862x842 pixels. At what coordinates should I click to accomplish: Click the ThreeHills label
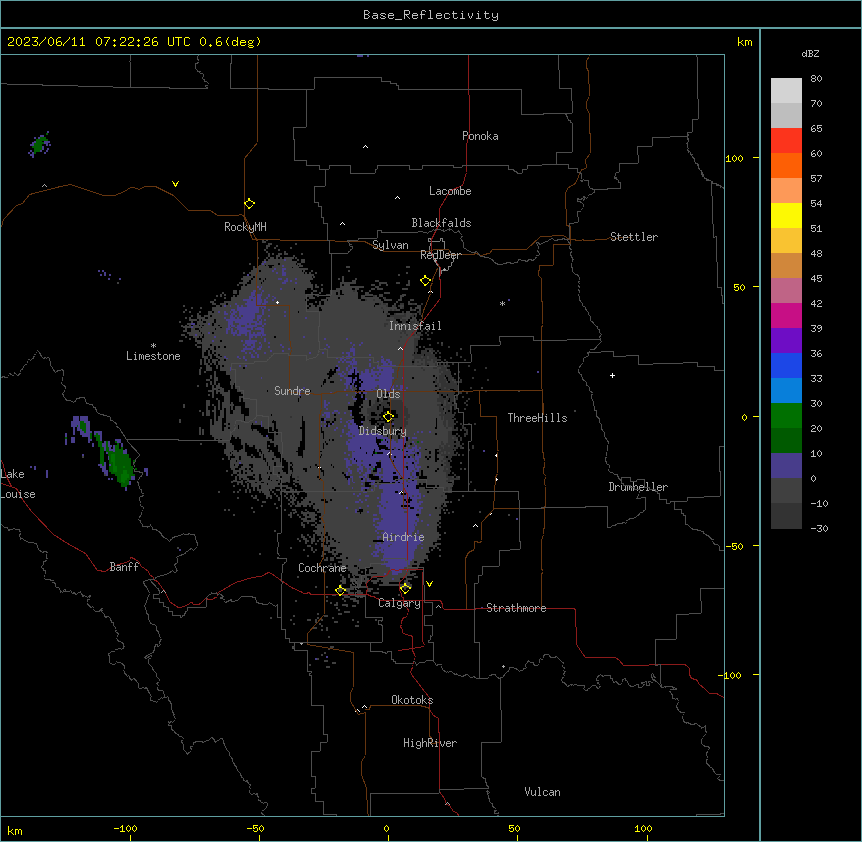(x=537, y=418)
